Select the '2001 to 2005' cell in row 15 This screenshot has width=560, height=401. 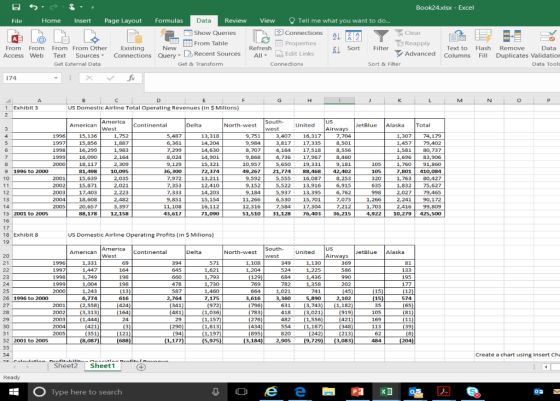39,214
